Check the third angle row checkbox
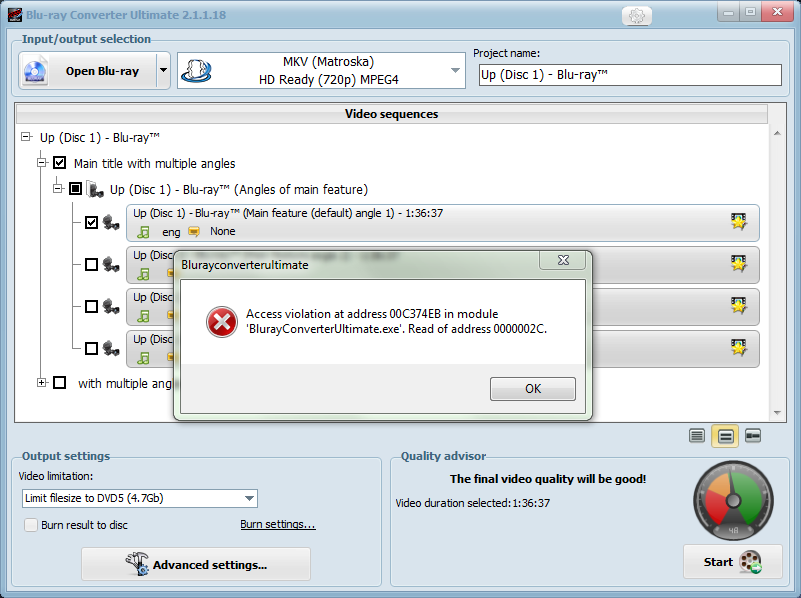The width and height of the screenshot is (801, 598). click(91, 306)
